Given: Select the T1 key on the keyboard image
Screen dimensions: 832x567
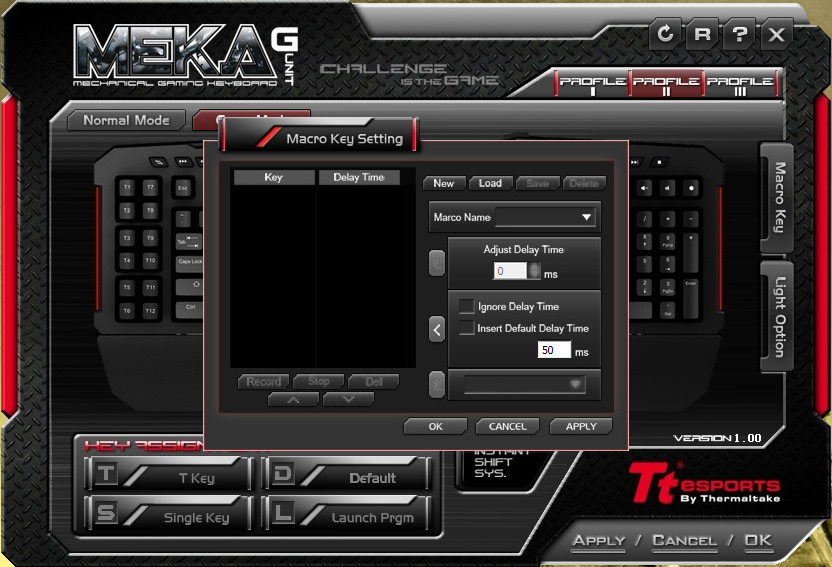Looking at the screenshot, I should [127, 187].
